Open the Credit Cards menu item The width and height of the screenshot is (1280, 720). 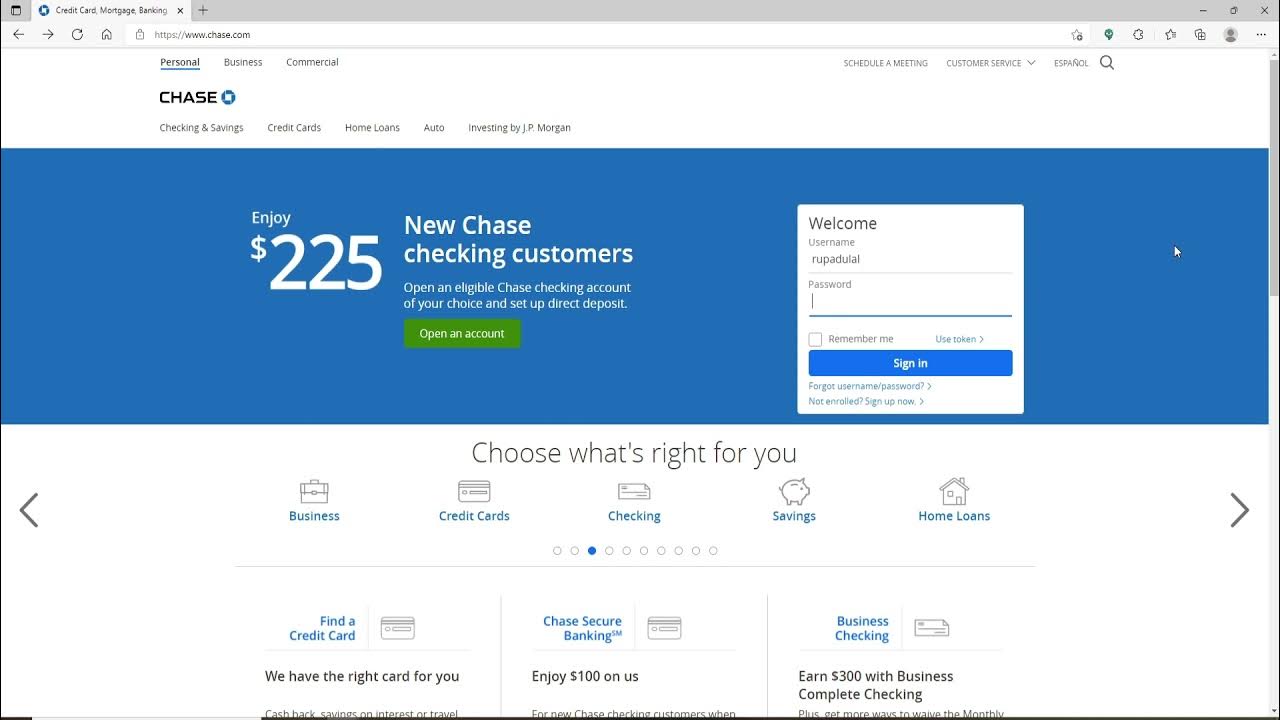[x=294, y=128]
